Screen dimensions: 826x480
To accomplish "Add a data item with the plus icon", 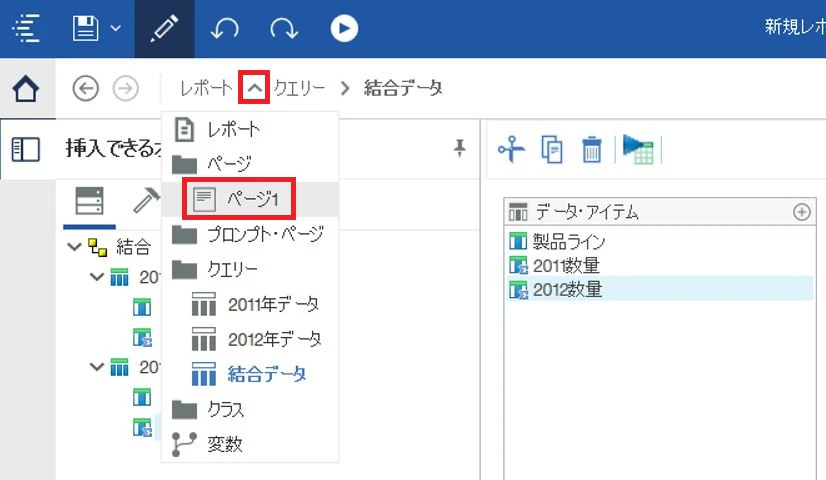I will 802,212.
